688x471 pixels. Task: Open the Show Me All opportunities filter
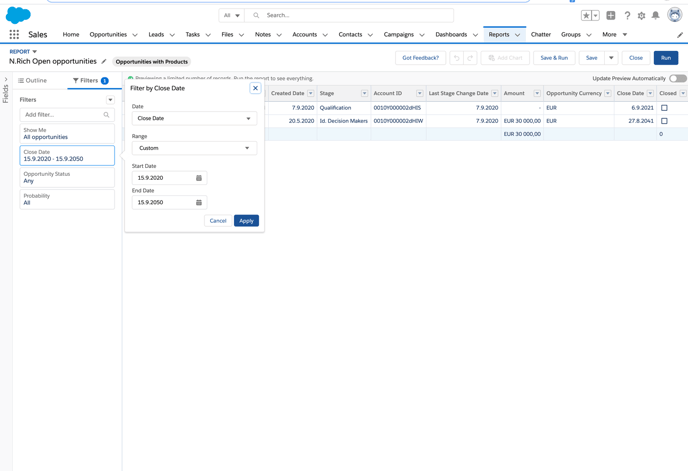click(x=67, y=133)
